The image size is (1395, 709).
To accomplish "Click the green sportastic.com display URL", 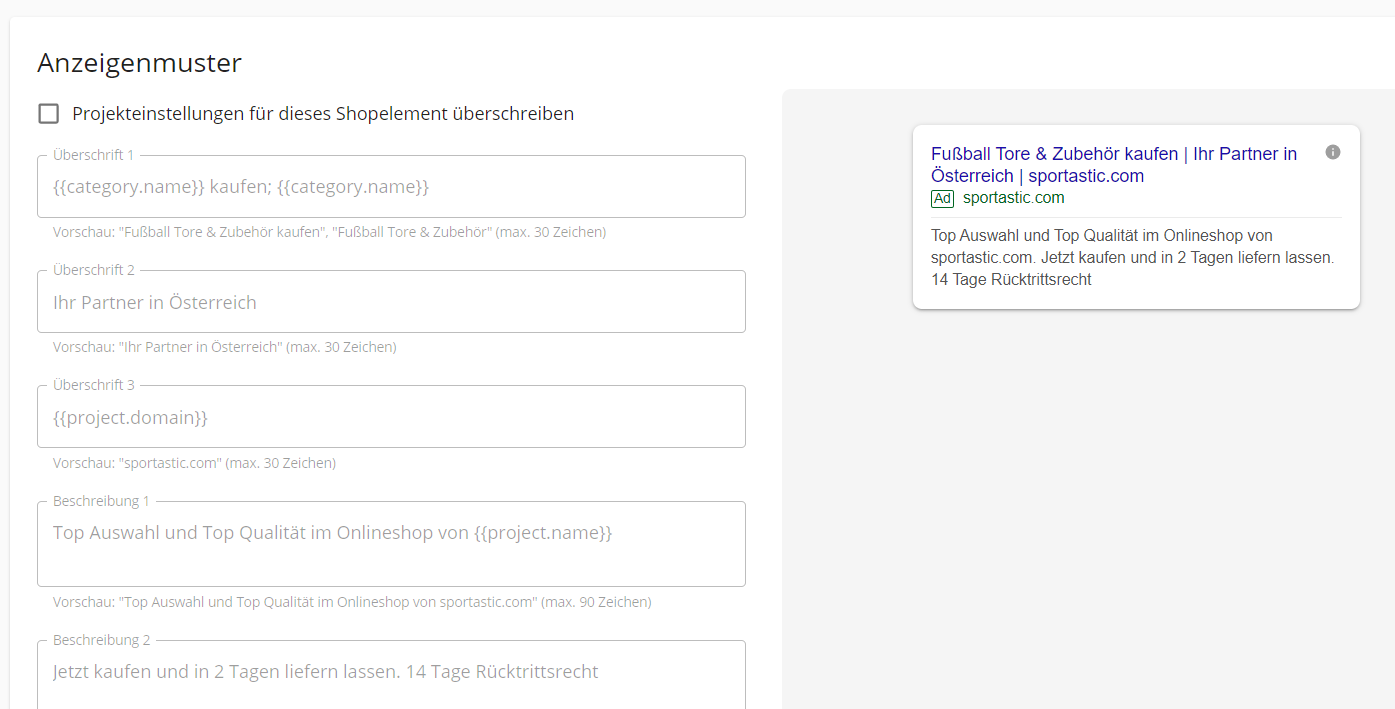I will click(x=1013, y=198).
